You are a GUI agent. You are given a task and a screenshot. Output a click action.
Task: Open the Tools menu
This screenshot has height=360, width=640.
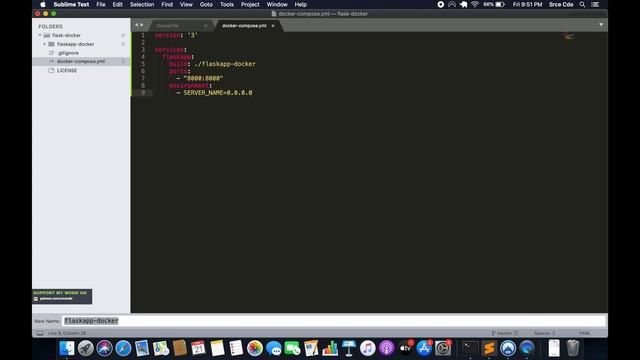(x=227, y=4)
